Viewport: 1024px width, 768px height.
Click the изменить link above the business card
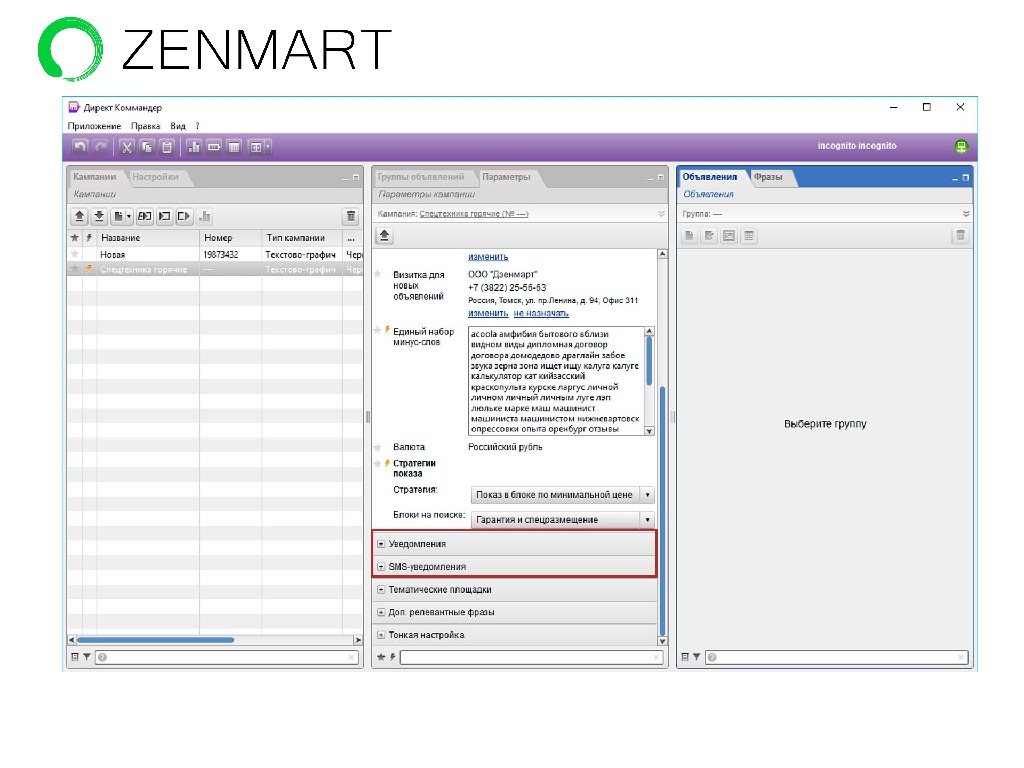(488, 257)
